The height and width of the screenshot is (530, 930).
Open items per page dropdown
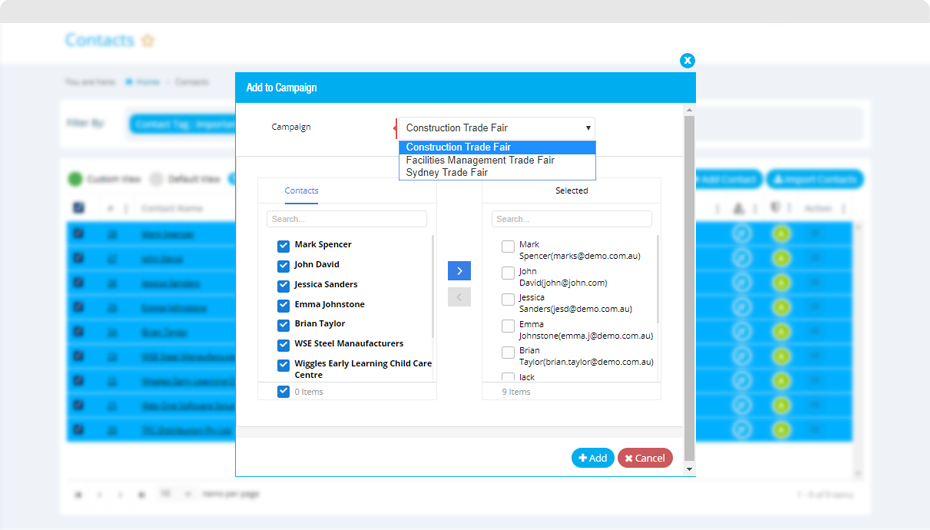click(177, 494)
